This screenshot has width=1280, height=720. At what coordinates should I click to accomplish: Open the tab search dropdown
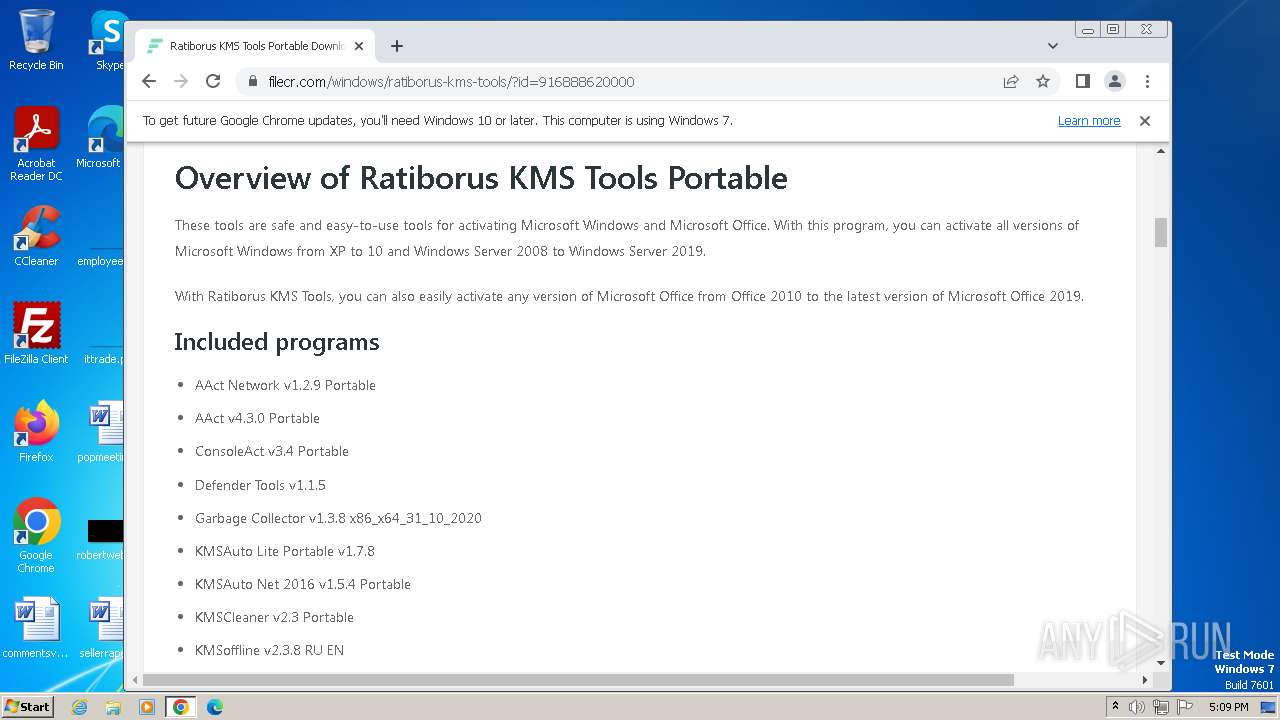[1053, 46]
